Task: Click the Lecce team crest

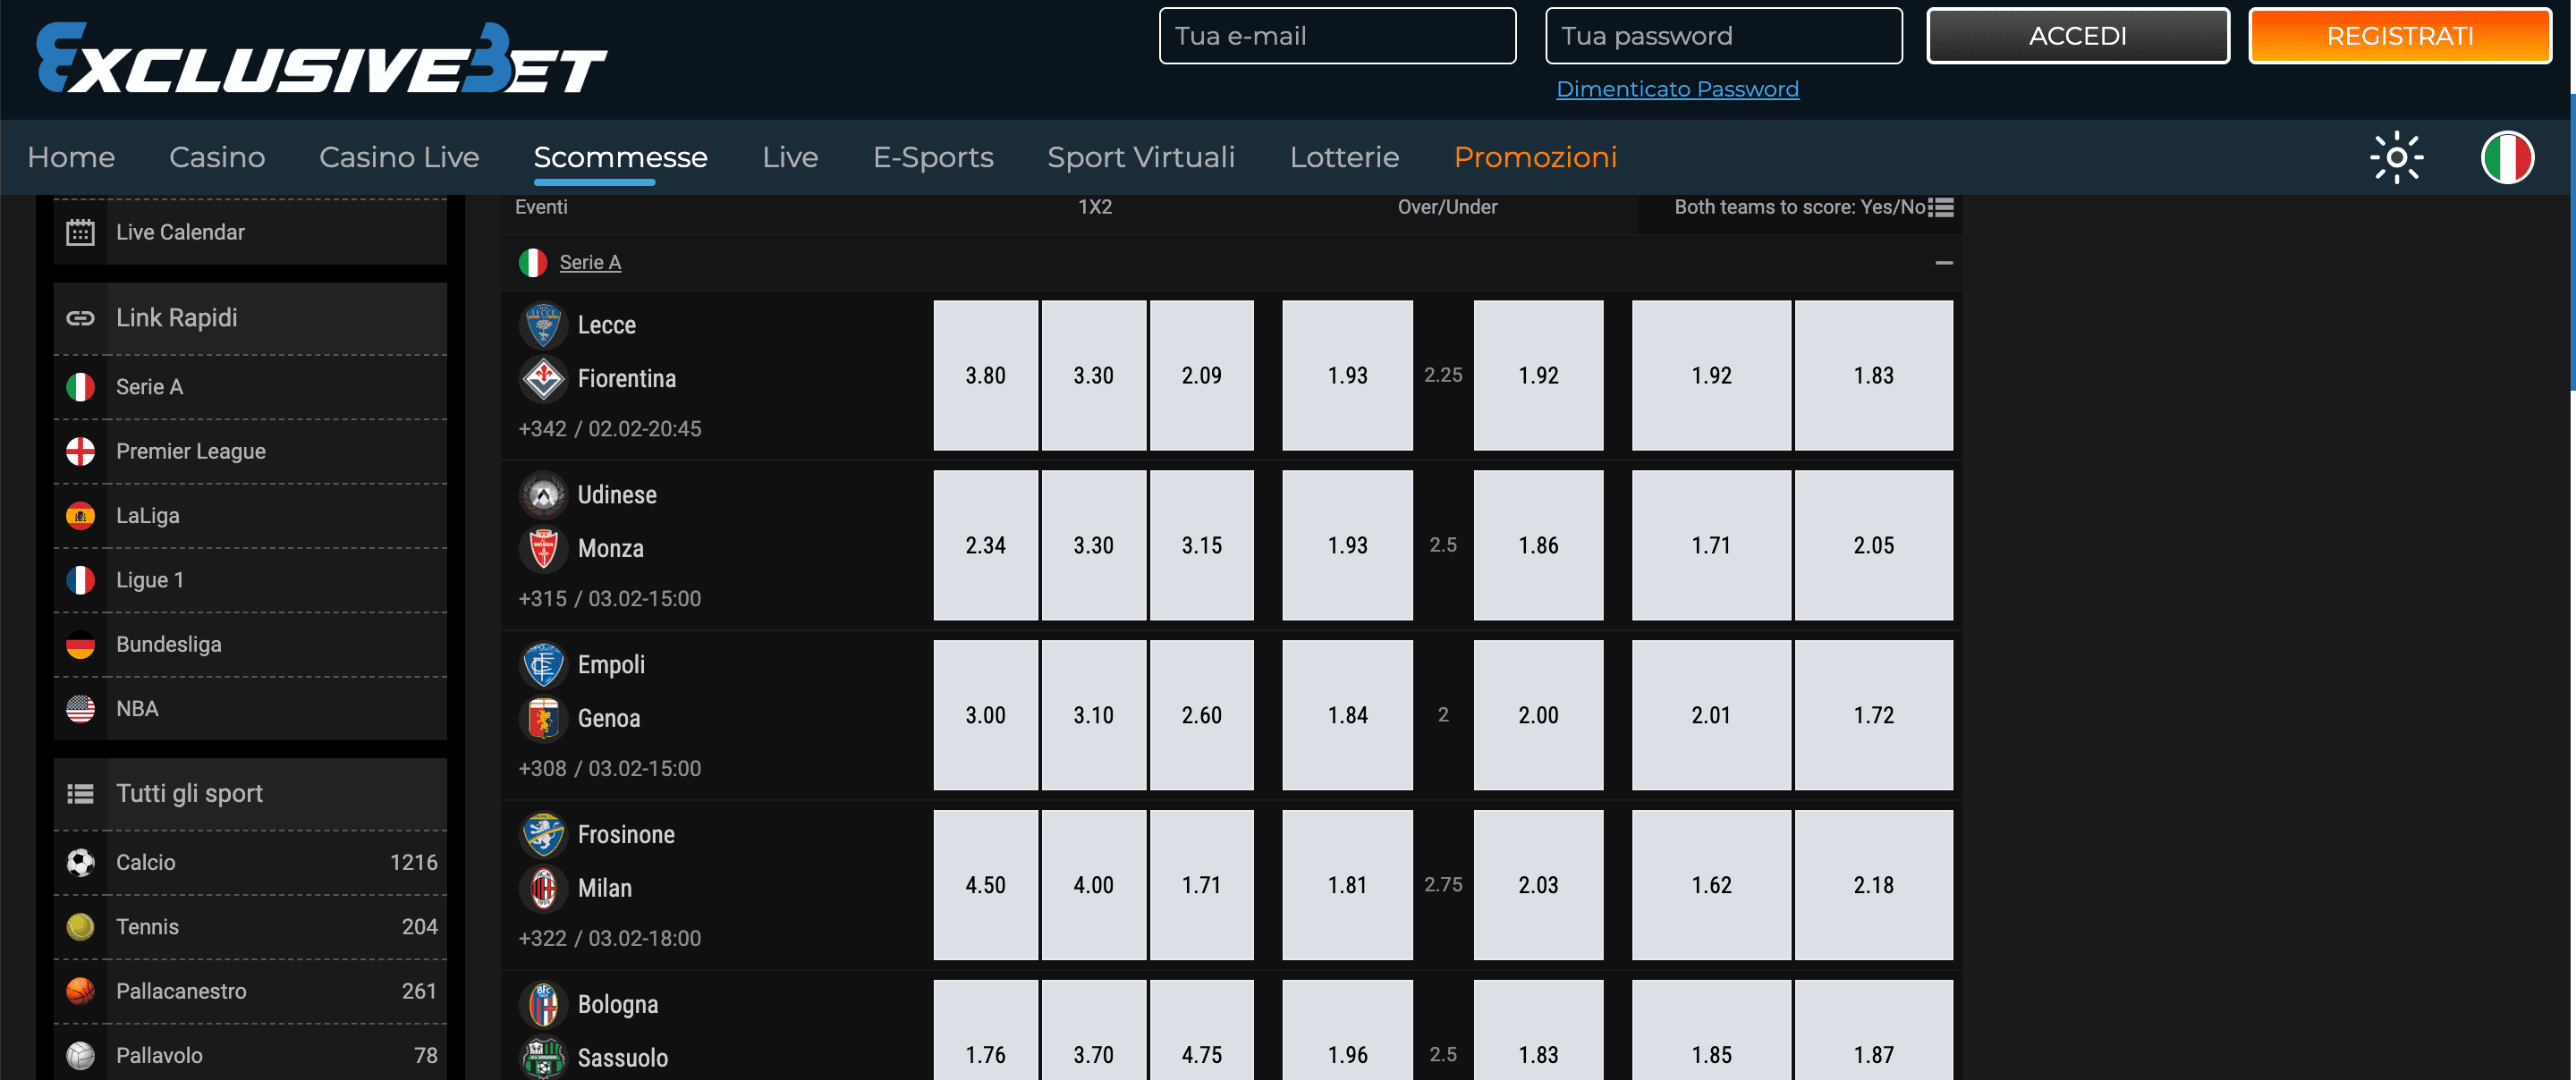Action: (543, 325)
